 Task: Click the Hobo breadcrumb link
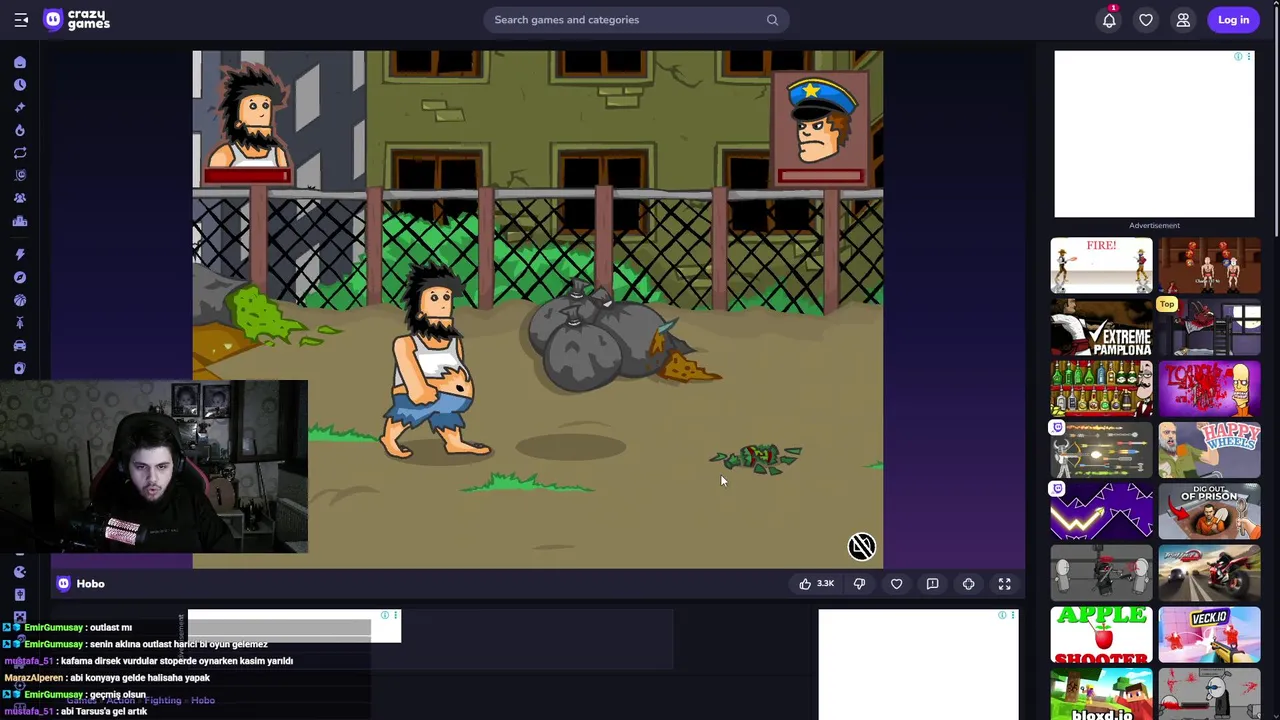tap(203, 701)
